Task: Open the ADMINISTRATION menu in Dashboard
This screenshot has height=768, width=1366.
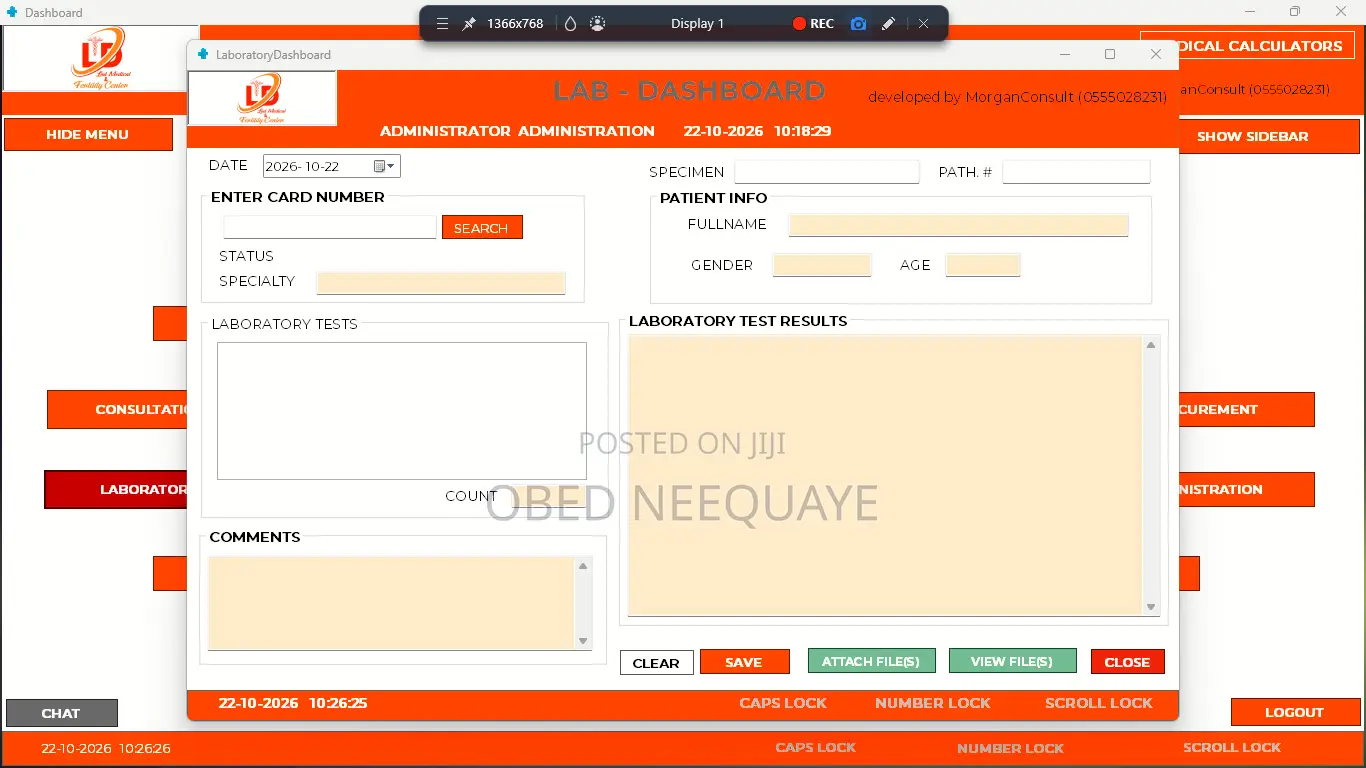Action: click(1246, 489)
